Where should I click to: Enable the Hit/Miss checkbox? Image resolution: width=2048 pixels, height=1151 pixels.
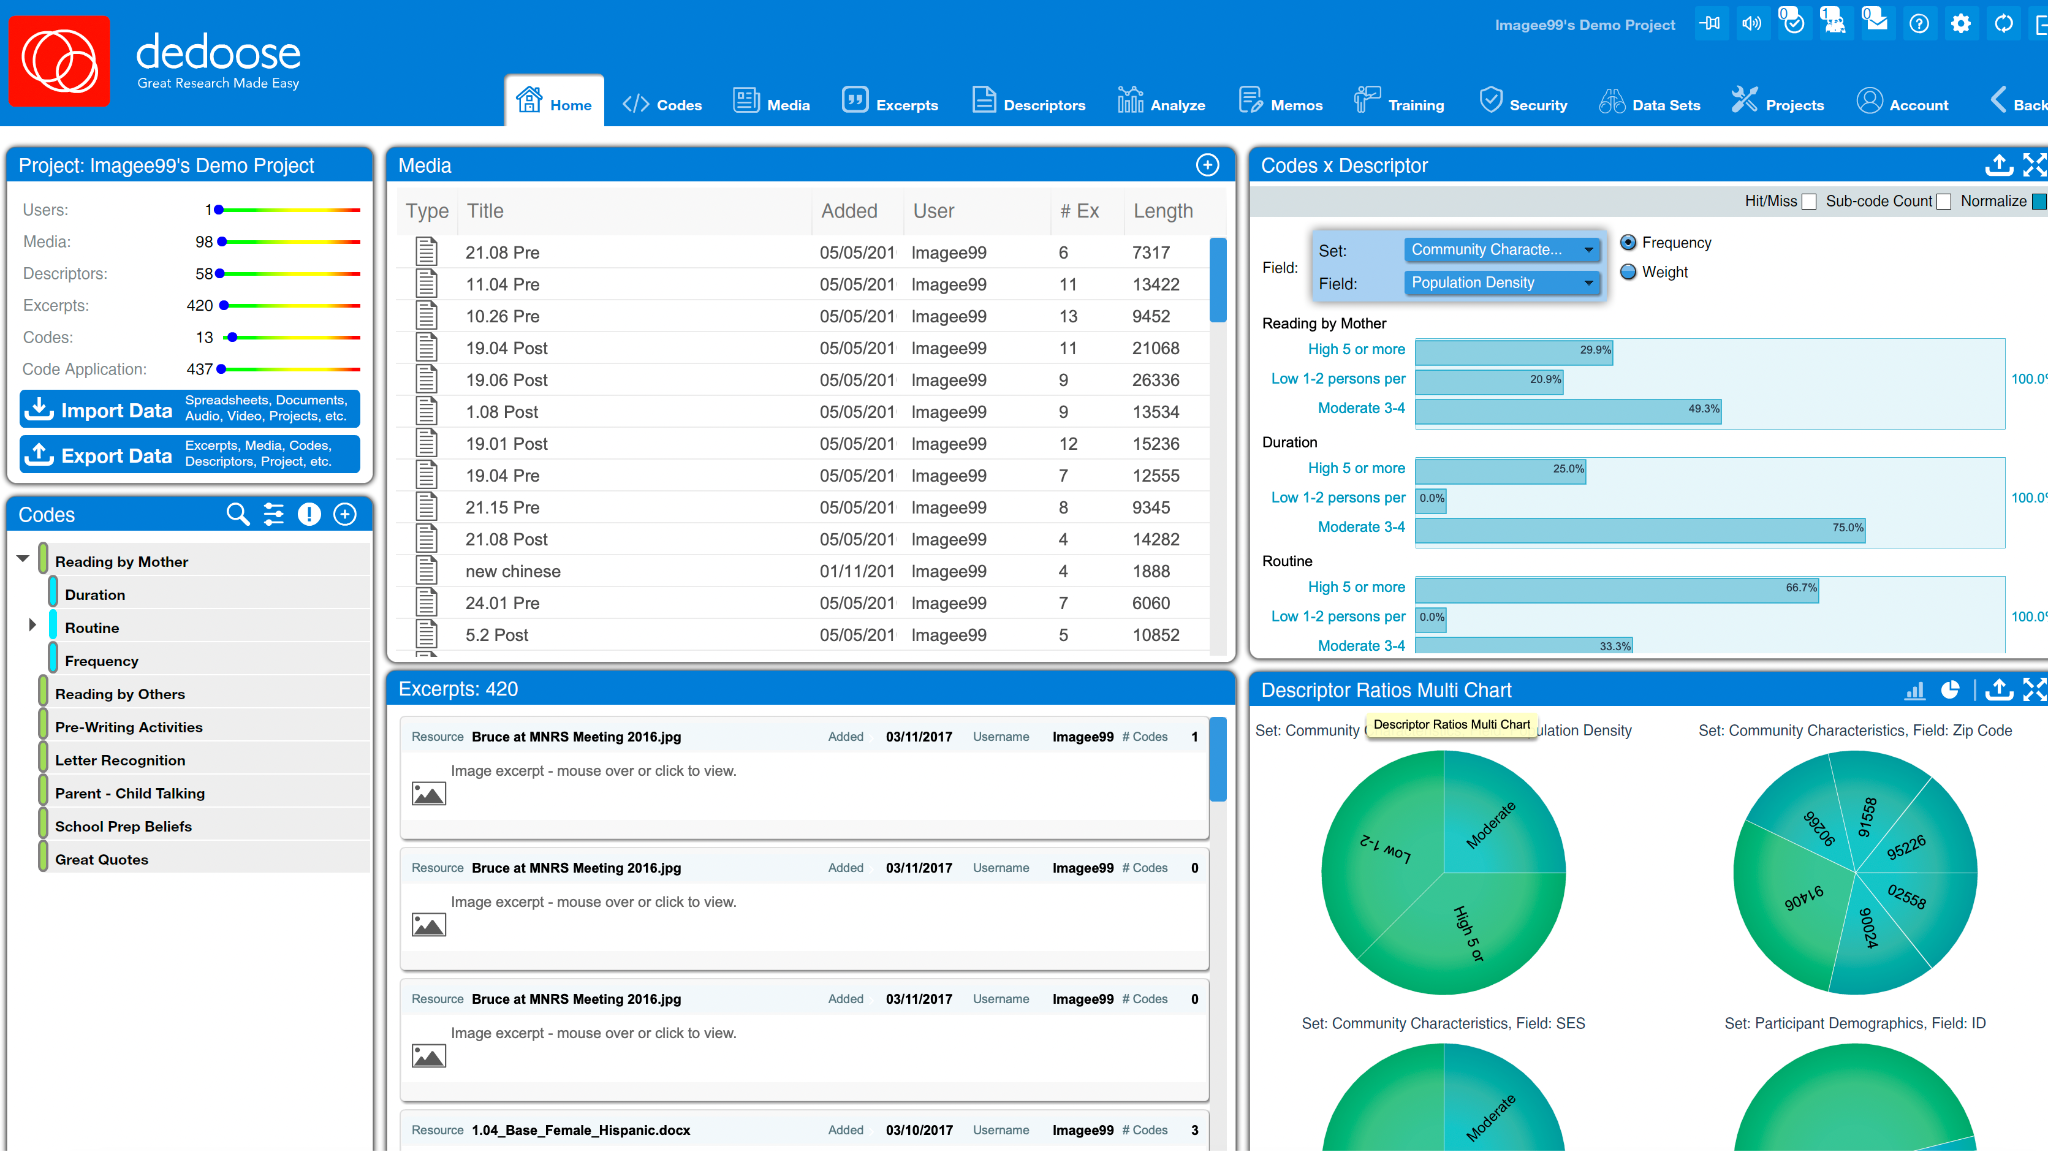[x=1809, y=202]
